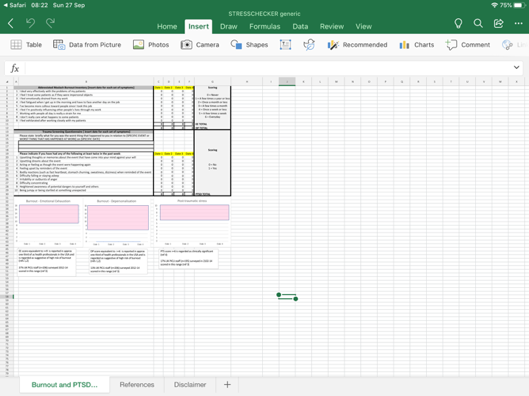Insert Photos from library
Screen dimensions: 529x396
[151, 45]
